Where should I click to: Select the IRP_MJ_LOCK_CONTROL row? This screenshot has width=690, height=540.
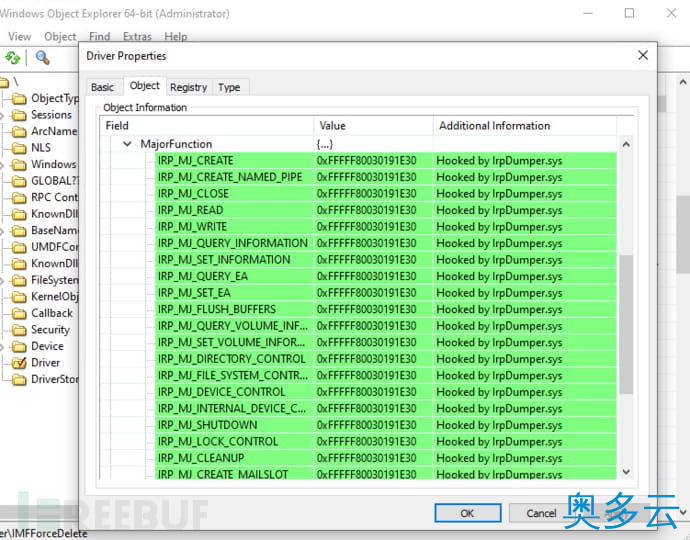pyautogui.click(x=385, y=441)
